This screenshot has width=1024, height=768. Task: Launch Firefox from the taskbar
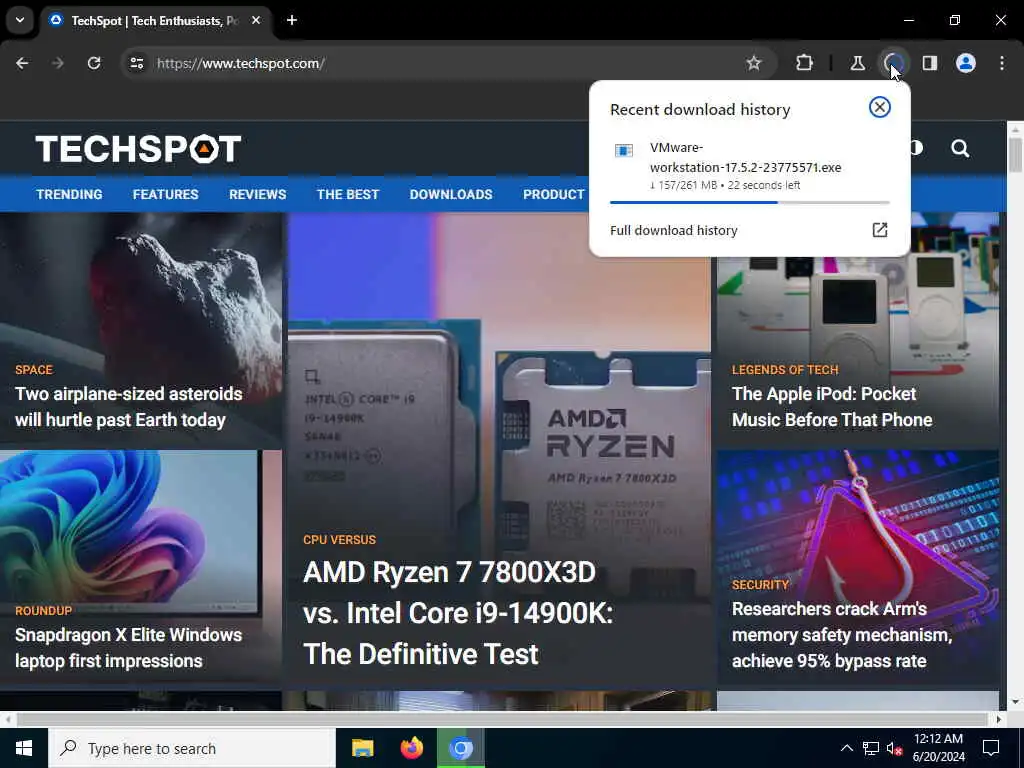(x=411, y=748)
